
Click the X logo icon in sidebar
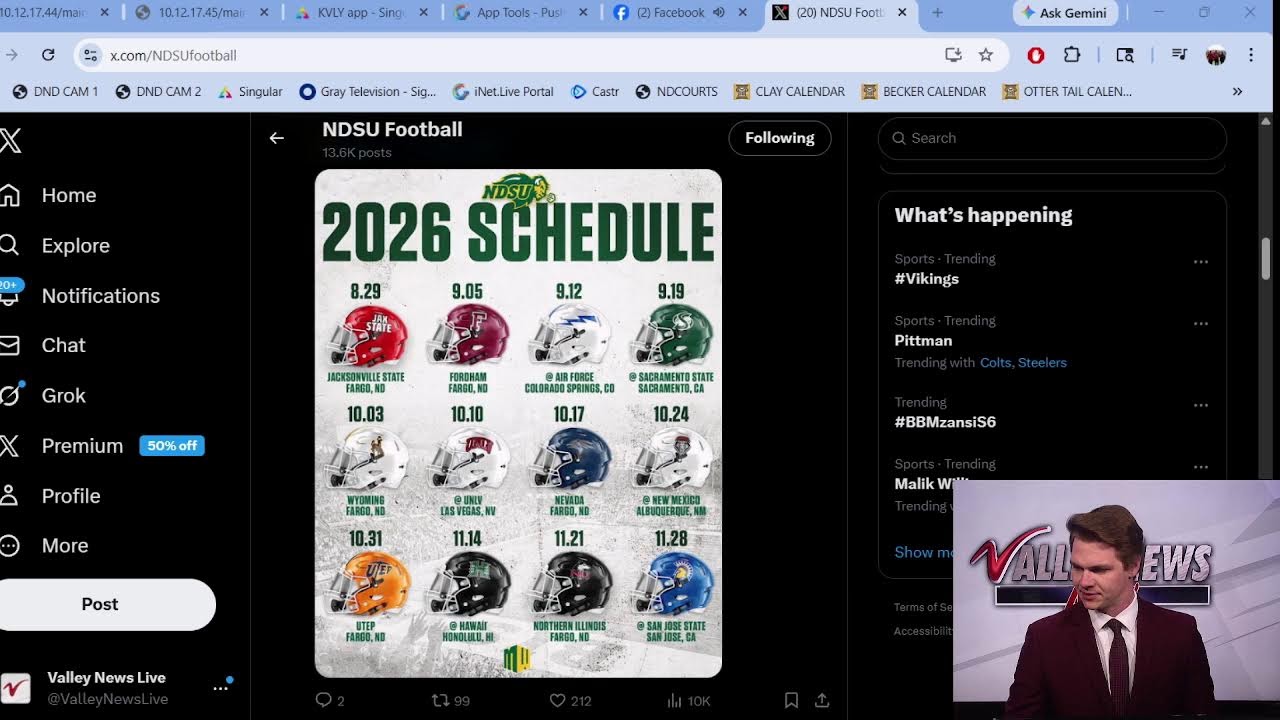point(10,140)
